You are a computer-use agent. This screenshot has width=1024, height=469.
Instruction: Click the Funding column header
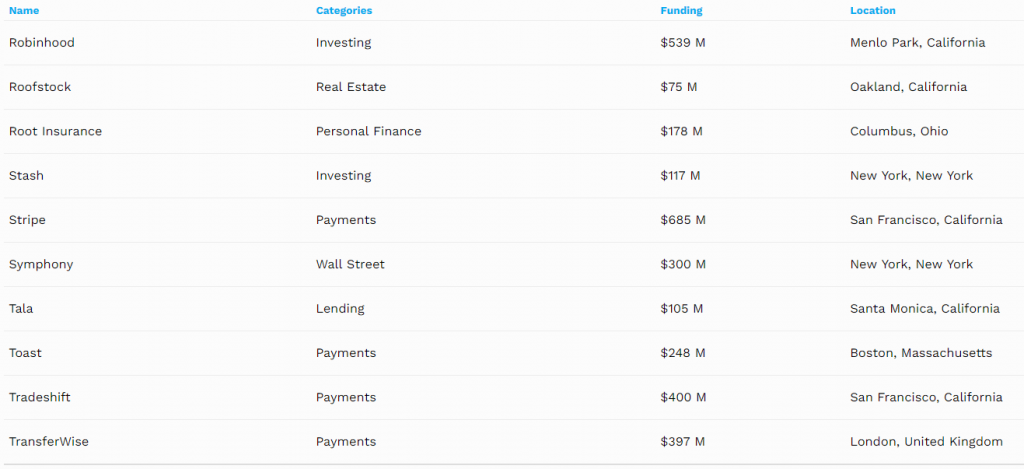(681, 11)
